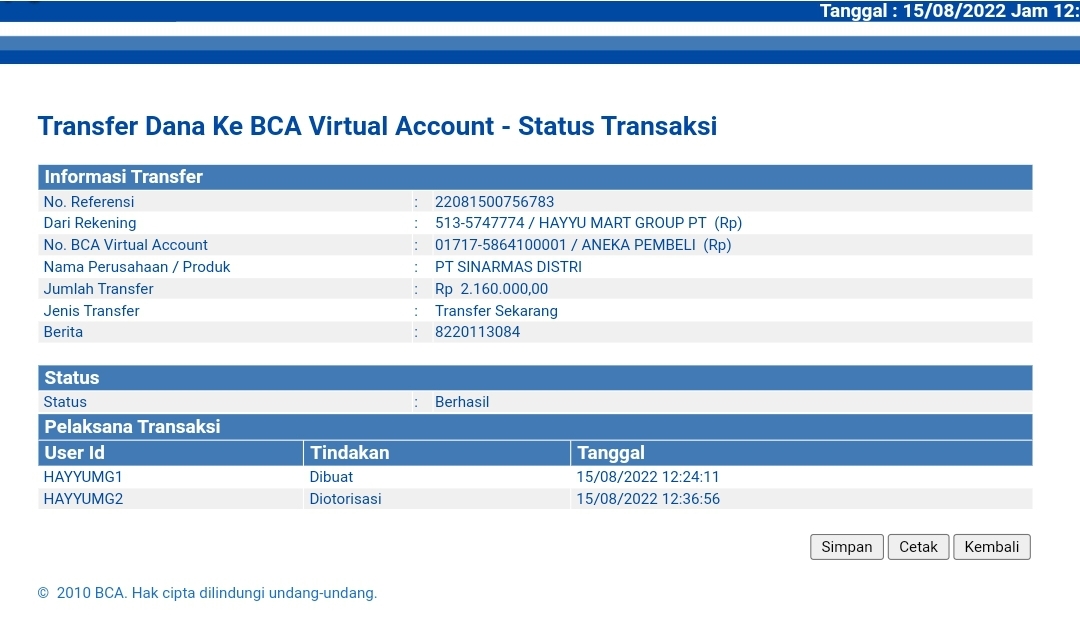The height and width of the screenshot is (640, 1080).
Task: Select the company name PT SINARMAS DISTRI
Action: pos(508,267)
